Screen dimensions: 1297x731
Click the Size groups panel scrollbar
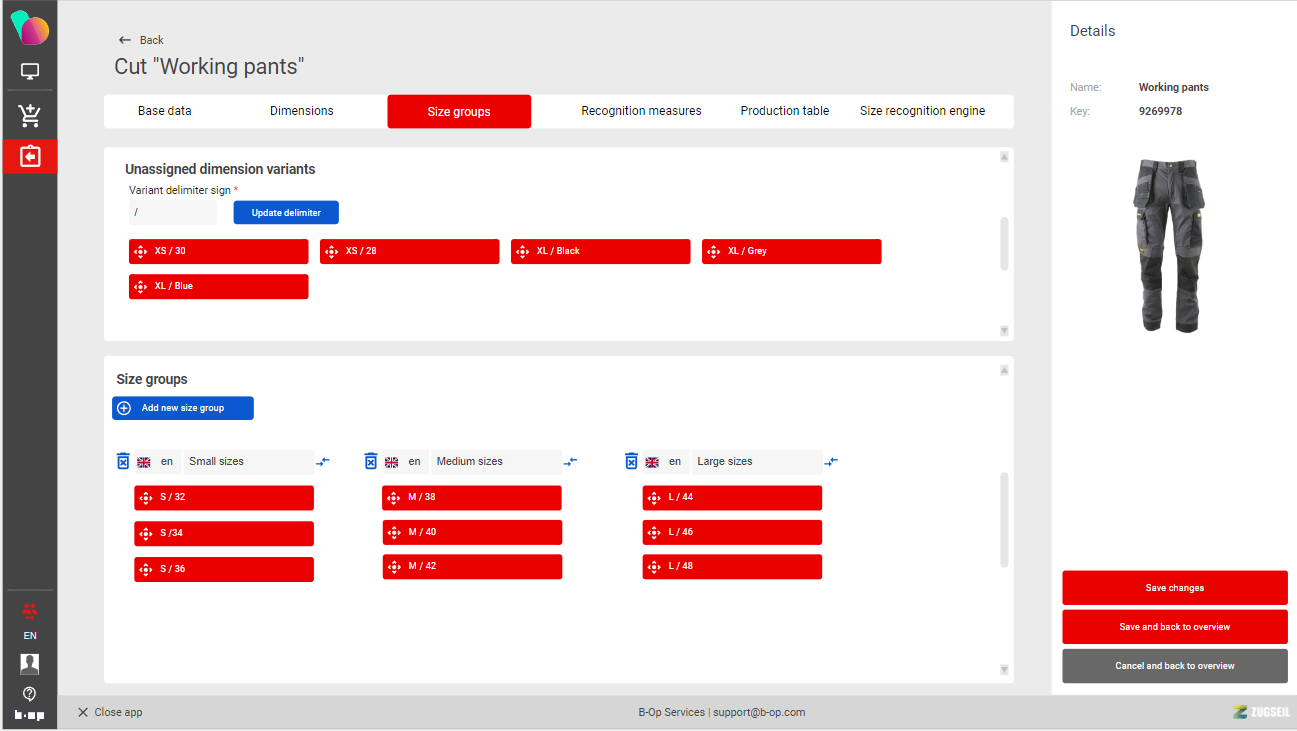tap(1004, 520)
